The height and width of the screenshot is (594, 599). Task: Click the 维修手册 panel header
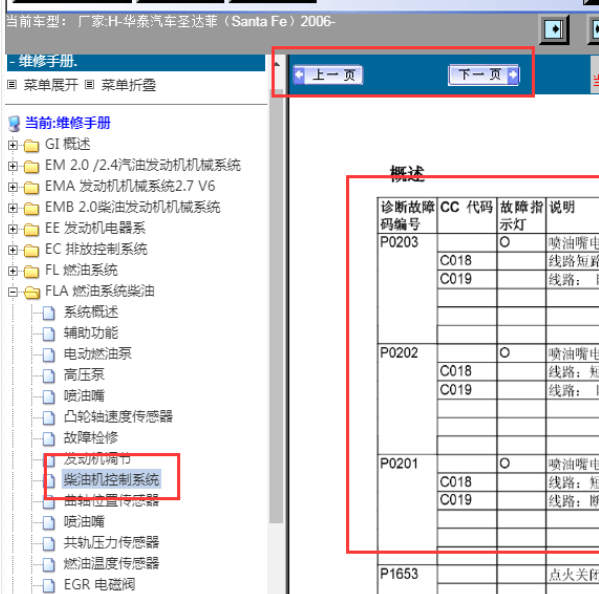(x=136, y=62)
